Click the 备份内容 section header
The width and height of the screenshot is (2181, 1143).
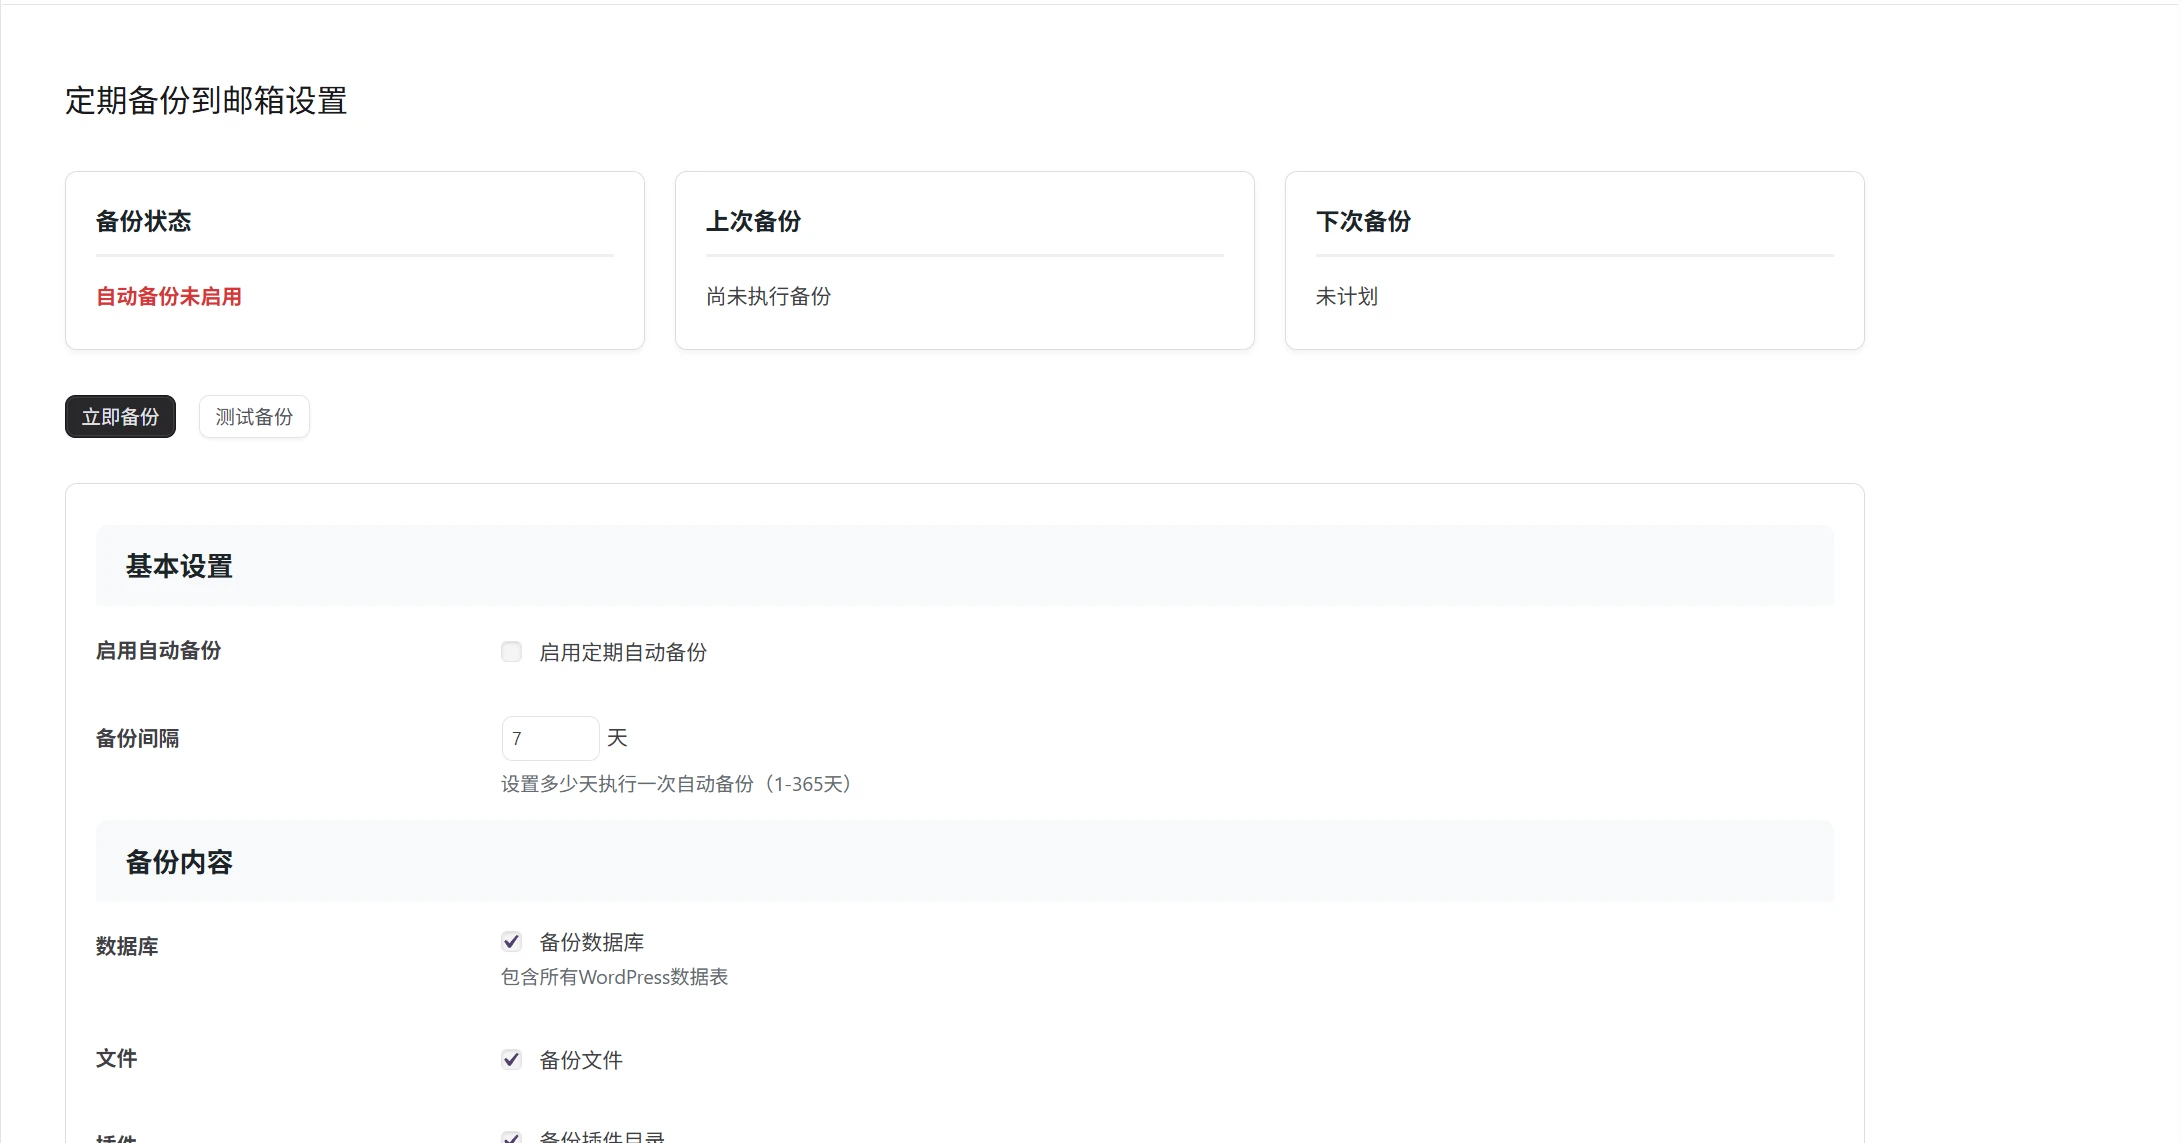coord(178,861)
